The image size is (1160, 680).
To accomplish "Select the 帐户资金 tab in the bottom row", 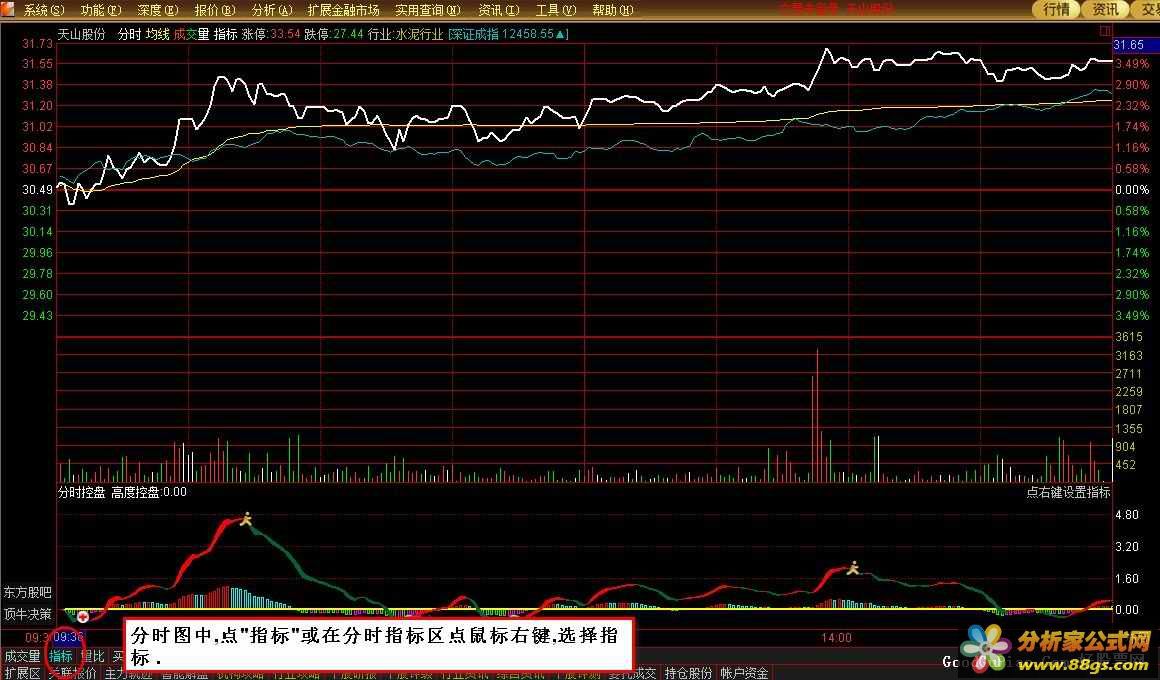I will 744,673.
